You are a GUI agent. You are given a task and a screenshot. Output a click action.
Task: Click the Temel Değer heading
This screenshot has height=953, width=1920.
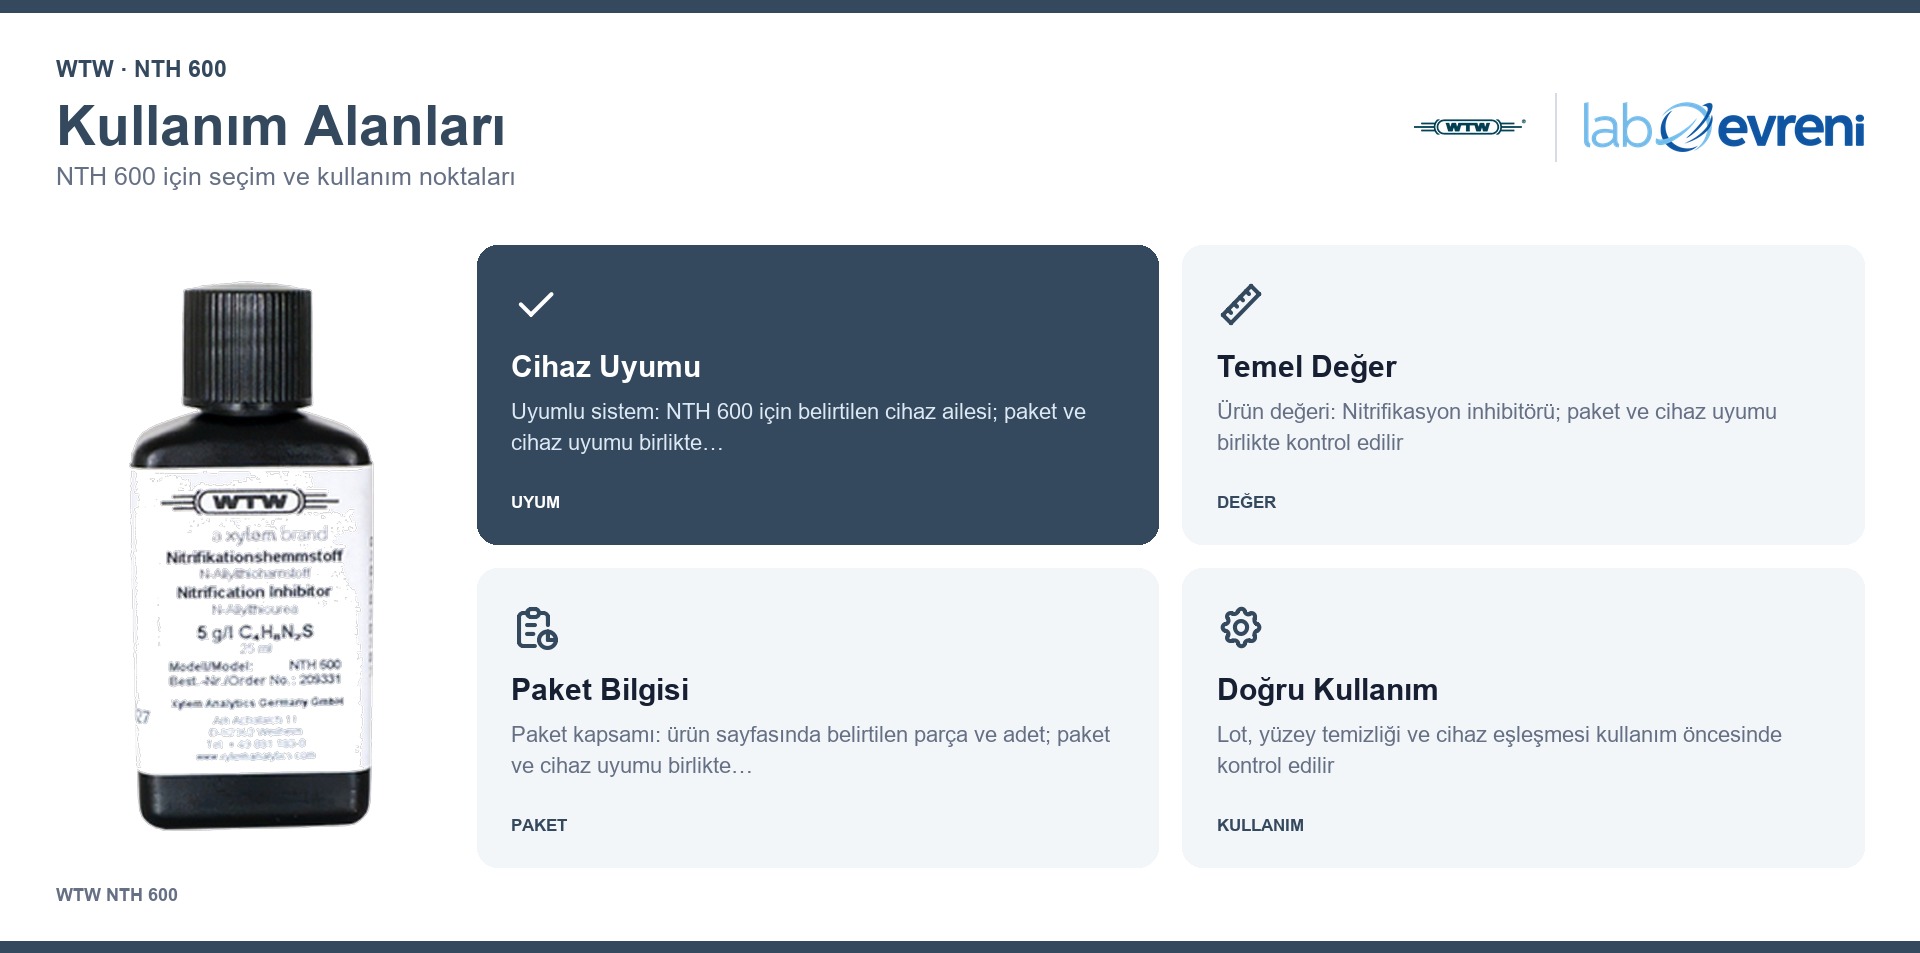[x=1306, y=367]
